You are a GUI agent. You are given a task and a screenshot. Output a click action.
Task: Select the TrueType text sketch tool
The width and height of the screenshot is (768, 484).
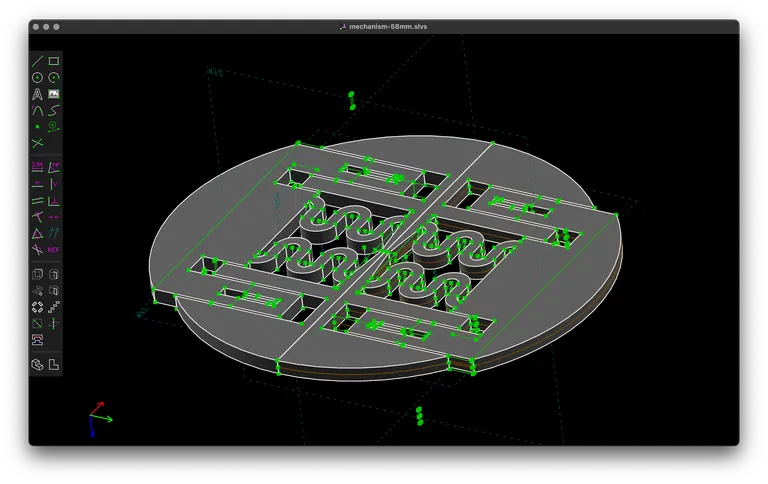point(37,94)
